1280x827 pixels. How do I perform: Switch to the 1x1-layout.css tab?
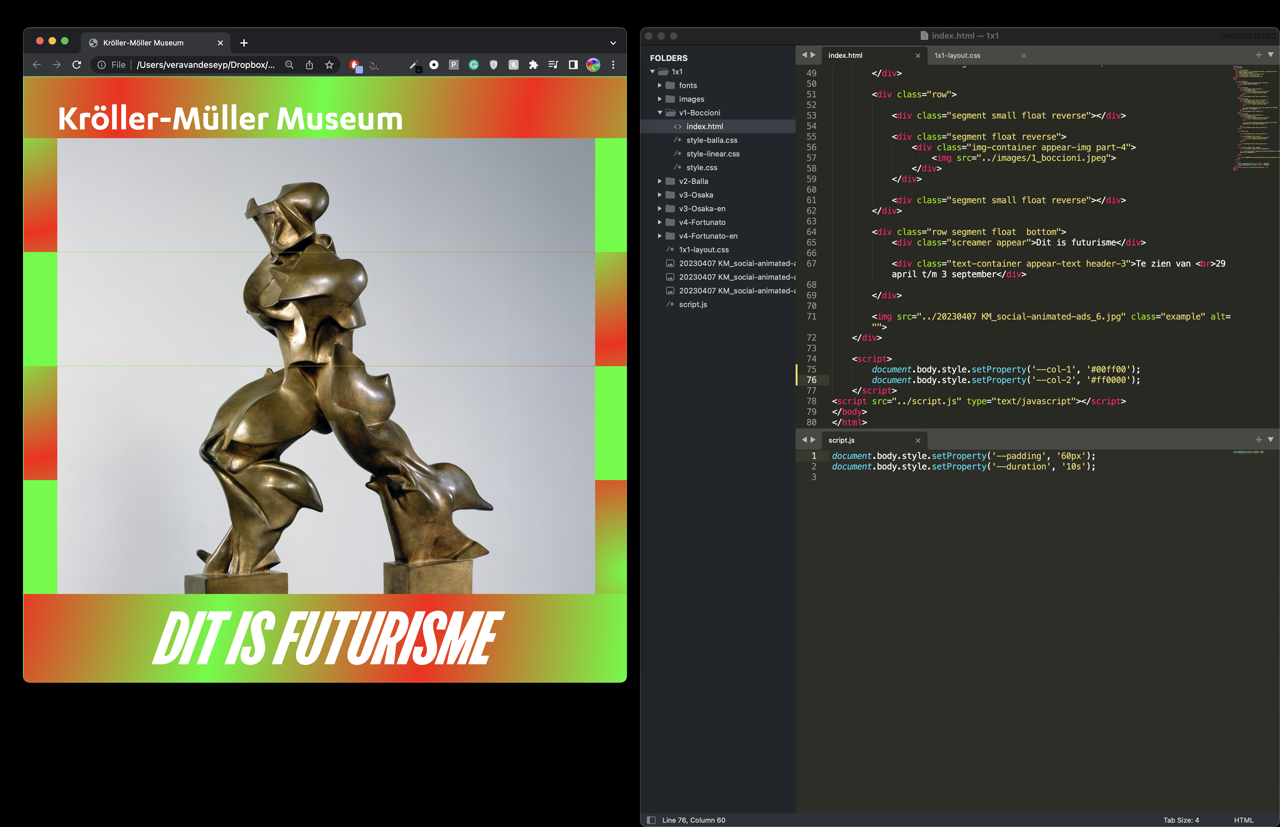[x=957, y=56]
